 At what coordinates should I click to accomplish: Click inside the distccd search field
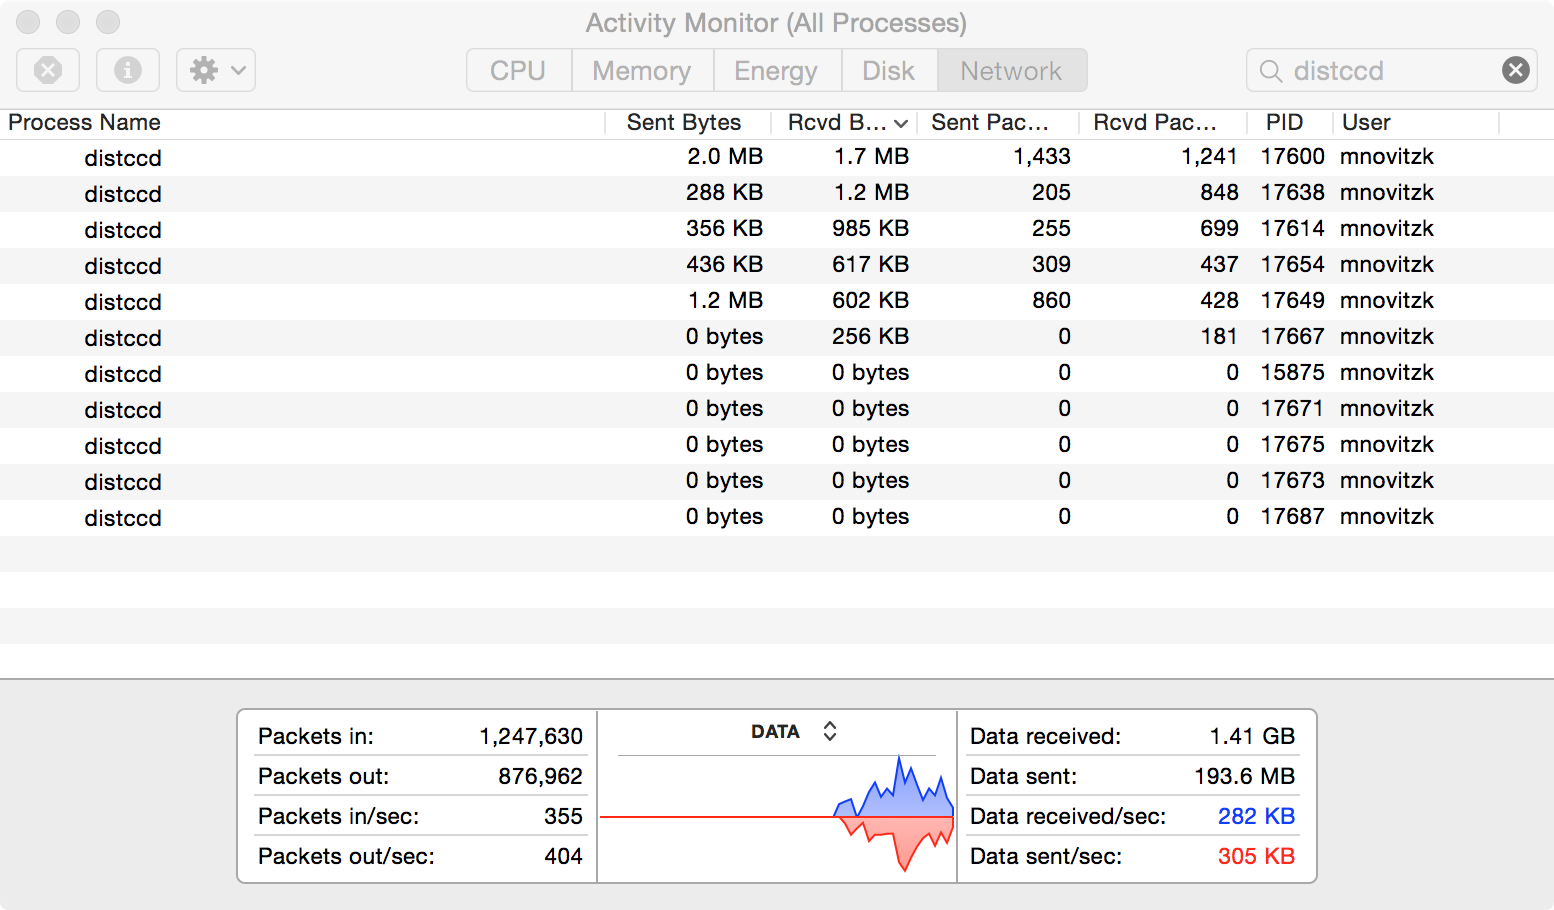point(1390,71)
